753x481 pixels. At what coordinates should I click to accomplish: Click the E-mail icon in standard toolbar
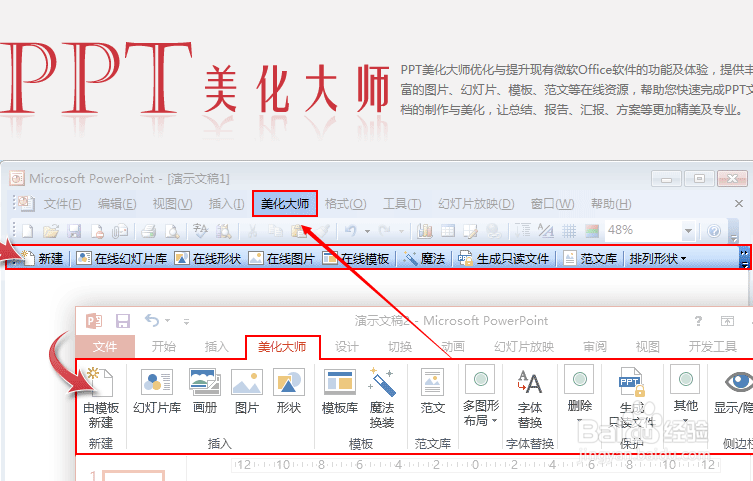click(x=120, y=231)
